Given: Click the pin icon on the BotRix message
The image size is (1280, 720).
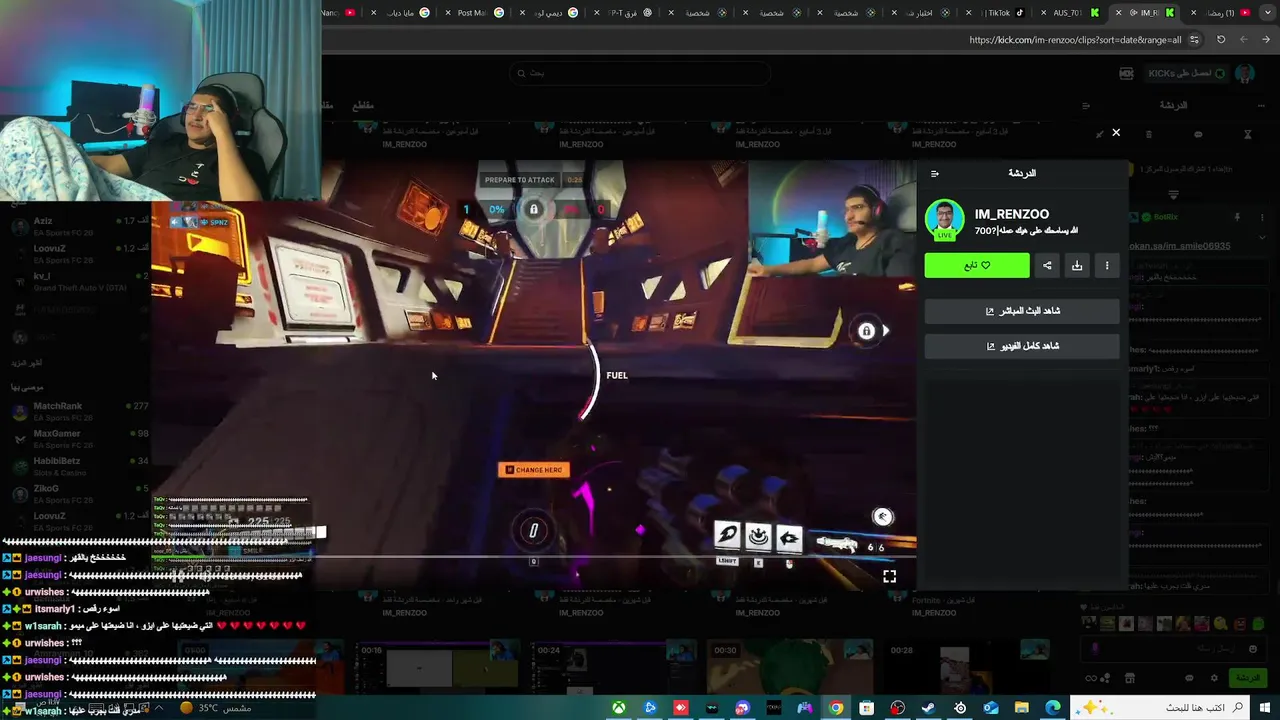Looking at the screenshot, I should [1237, 217].
